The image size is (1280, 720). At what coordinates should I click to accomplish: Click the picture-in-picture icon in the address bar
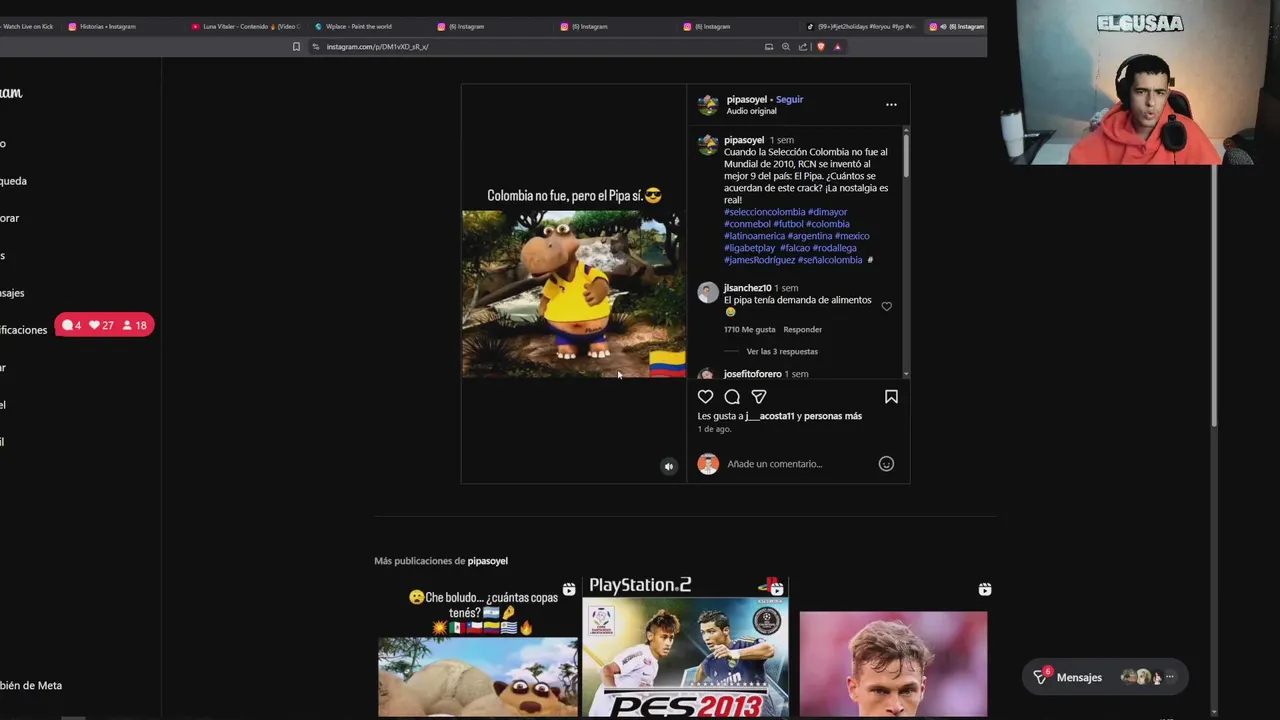tap(769, 47)
